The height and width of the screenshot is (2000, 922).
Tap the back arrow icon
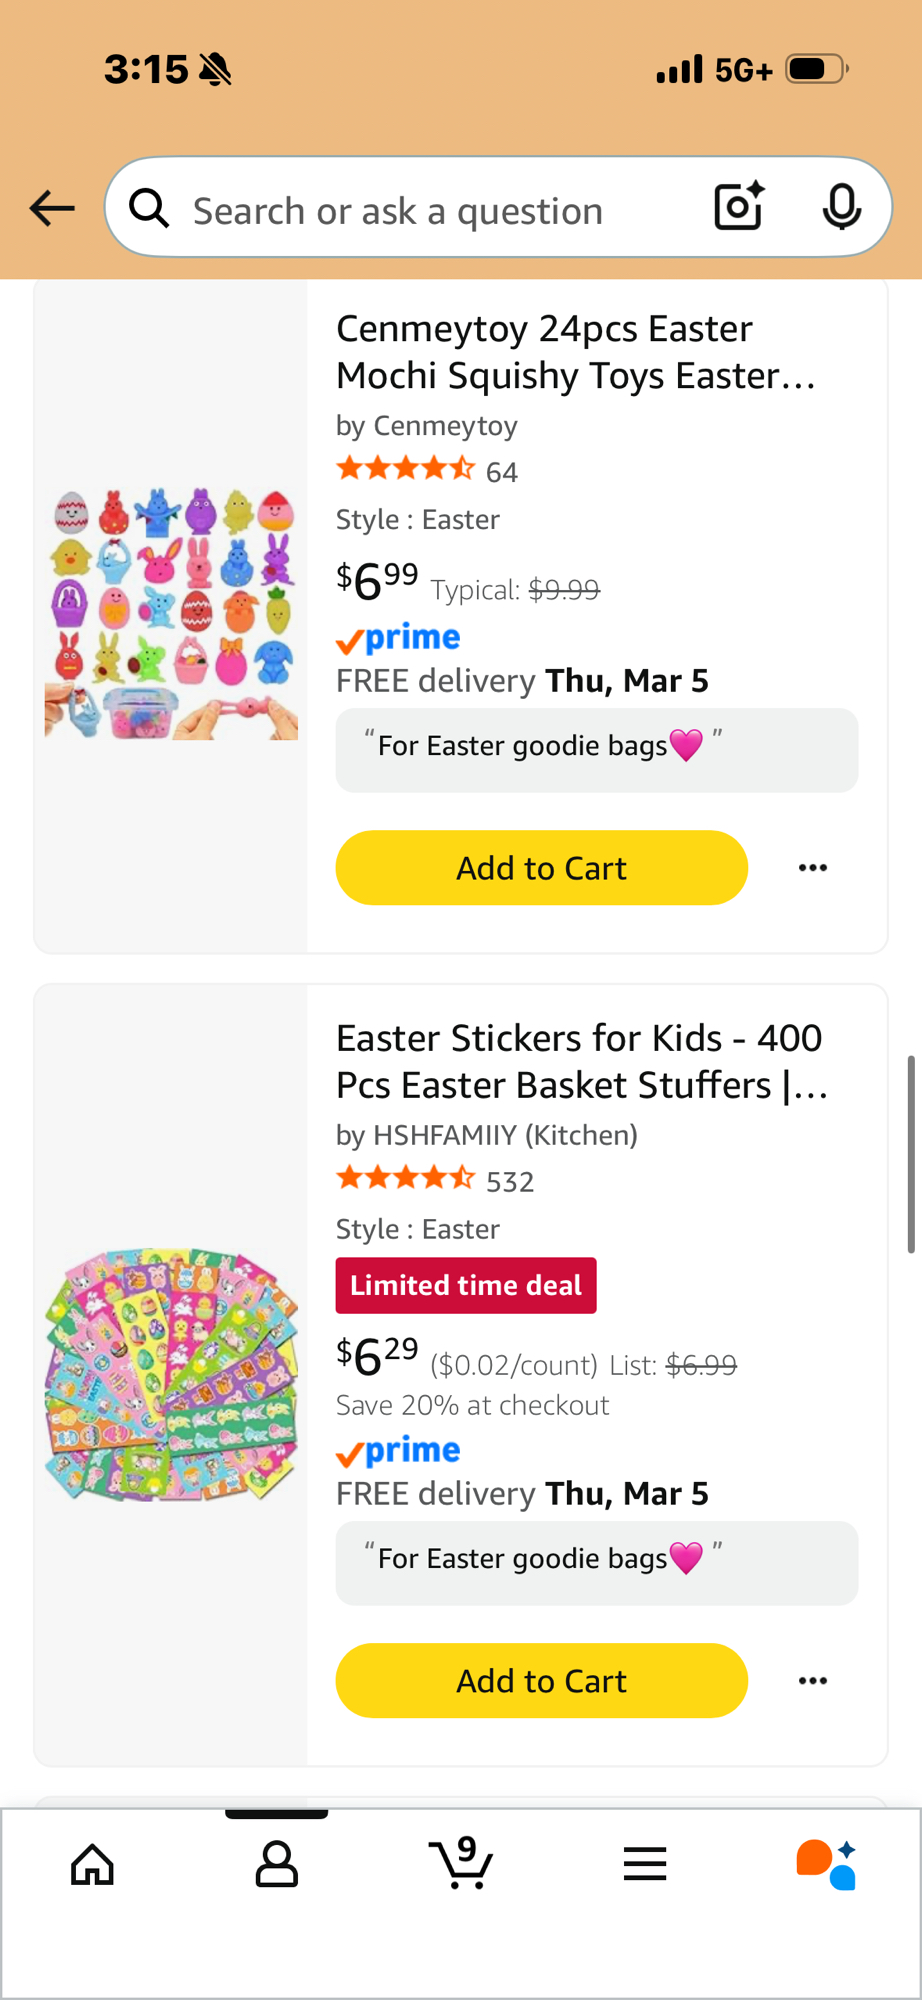52,208
